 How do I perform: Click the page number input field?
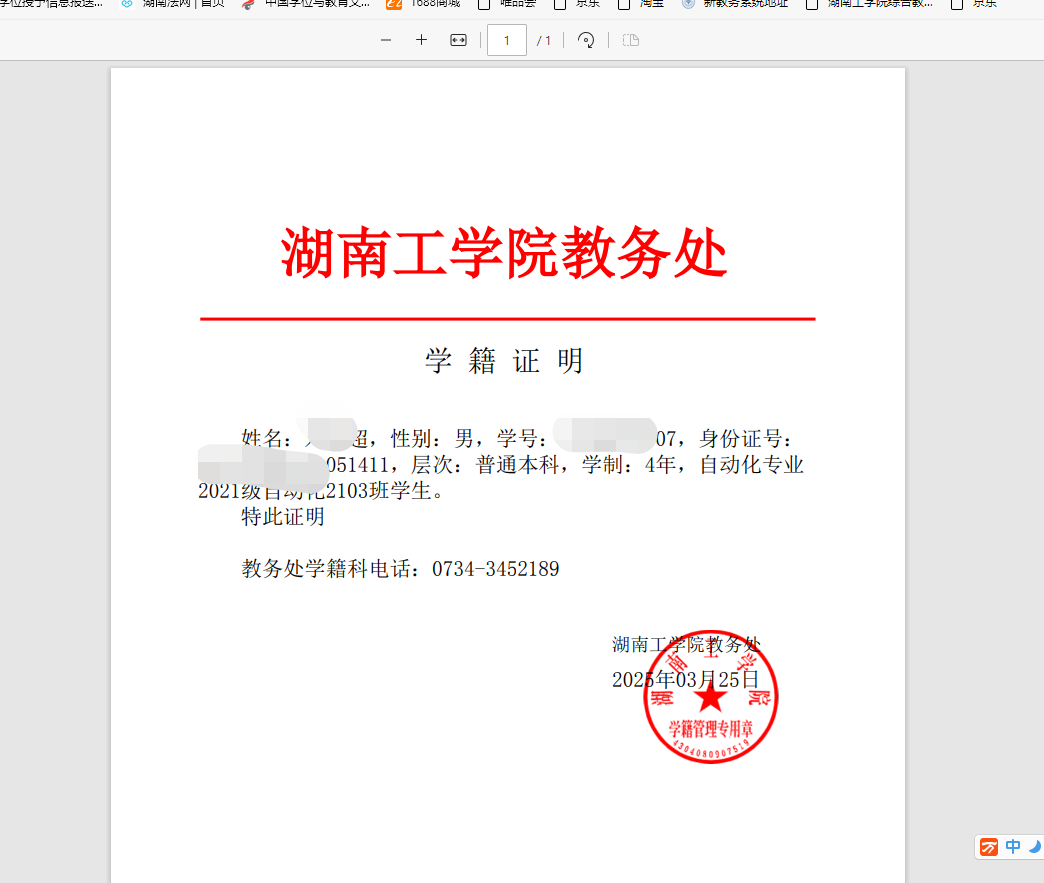tap(507, 40)
